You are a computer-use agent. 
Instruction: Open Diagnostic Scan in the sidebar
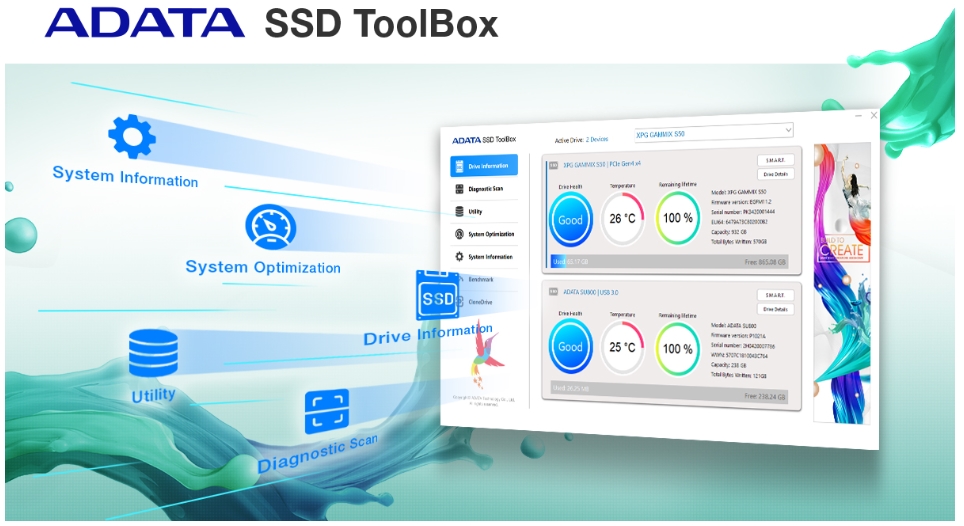pos(484,189)
